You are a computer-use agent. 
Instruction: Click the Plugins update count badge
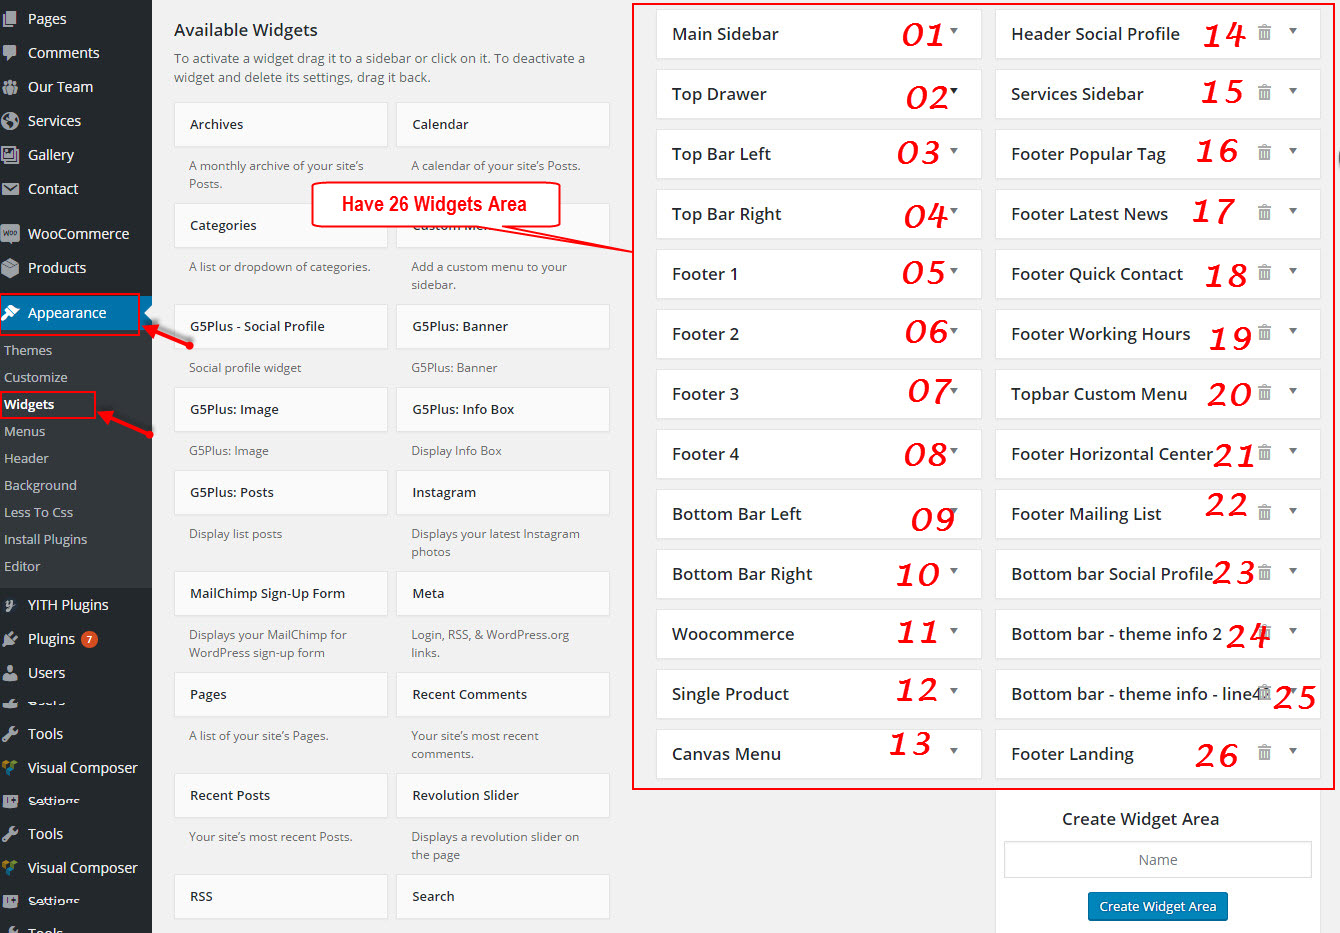(89, 639)
